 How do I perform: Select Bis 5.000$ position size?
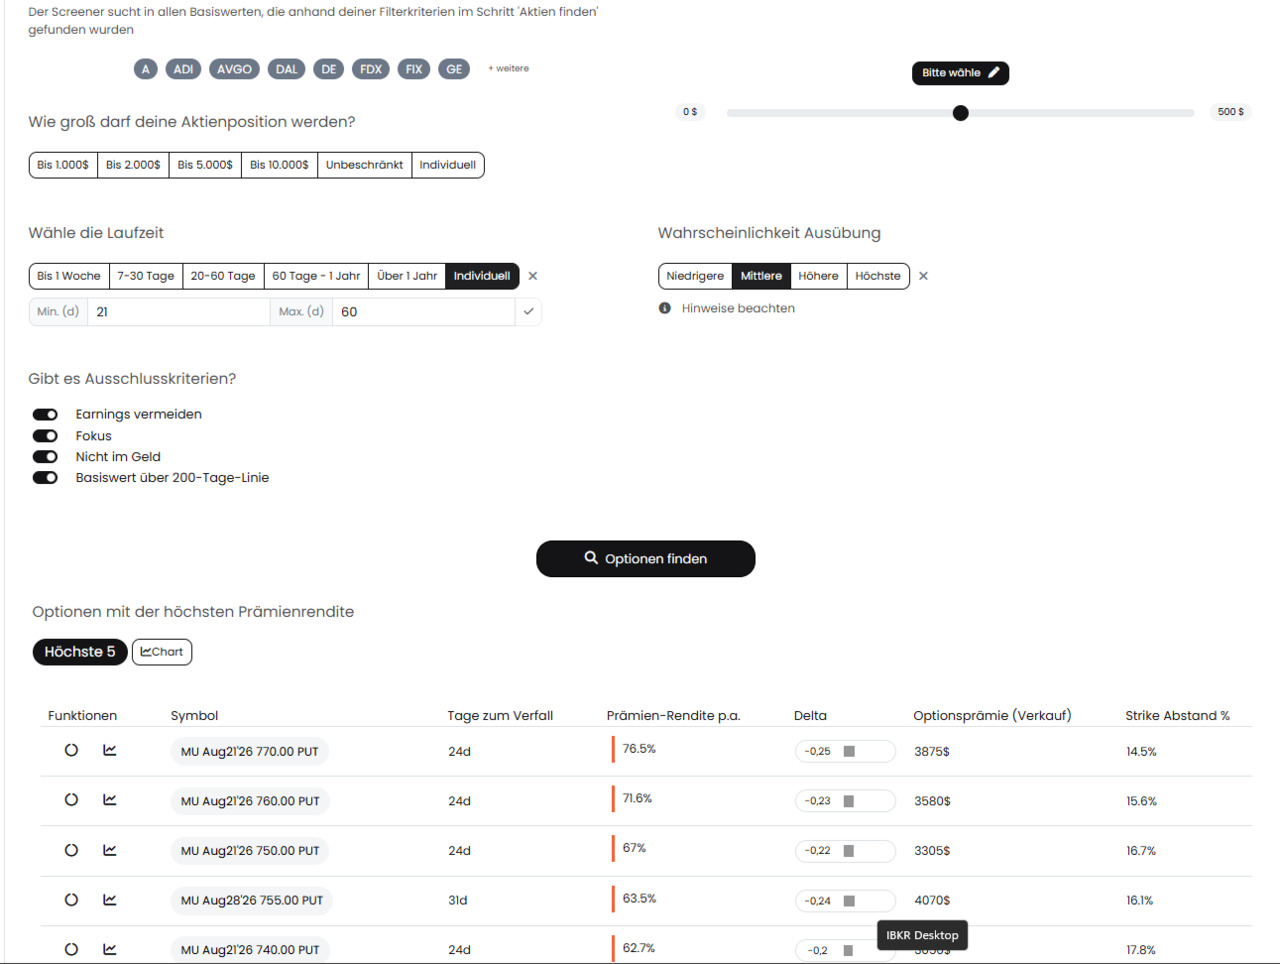coord(205,165)
